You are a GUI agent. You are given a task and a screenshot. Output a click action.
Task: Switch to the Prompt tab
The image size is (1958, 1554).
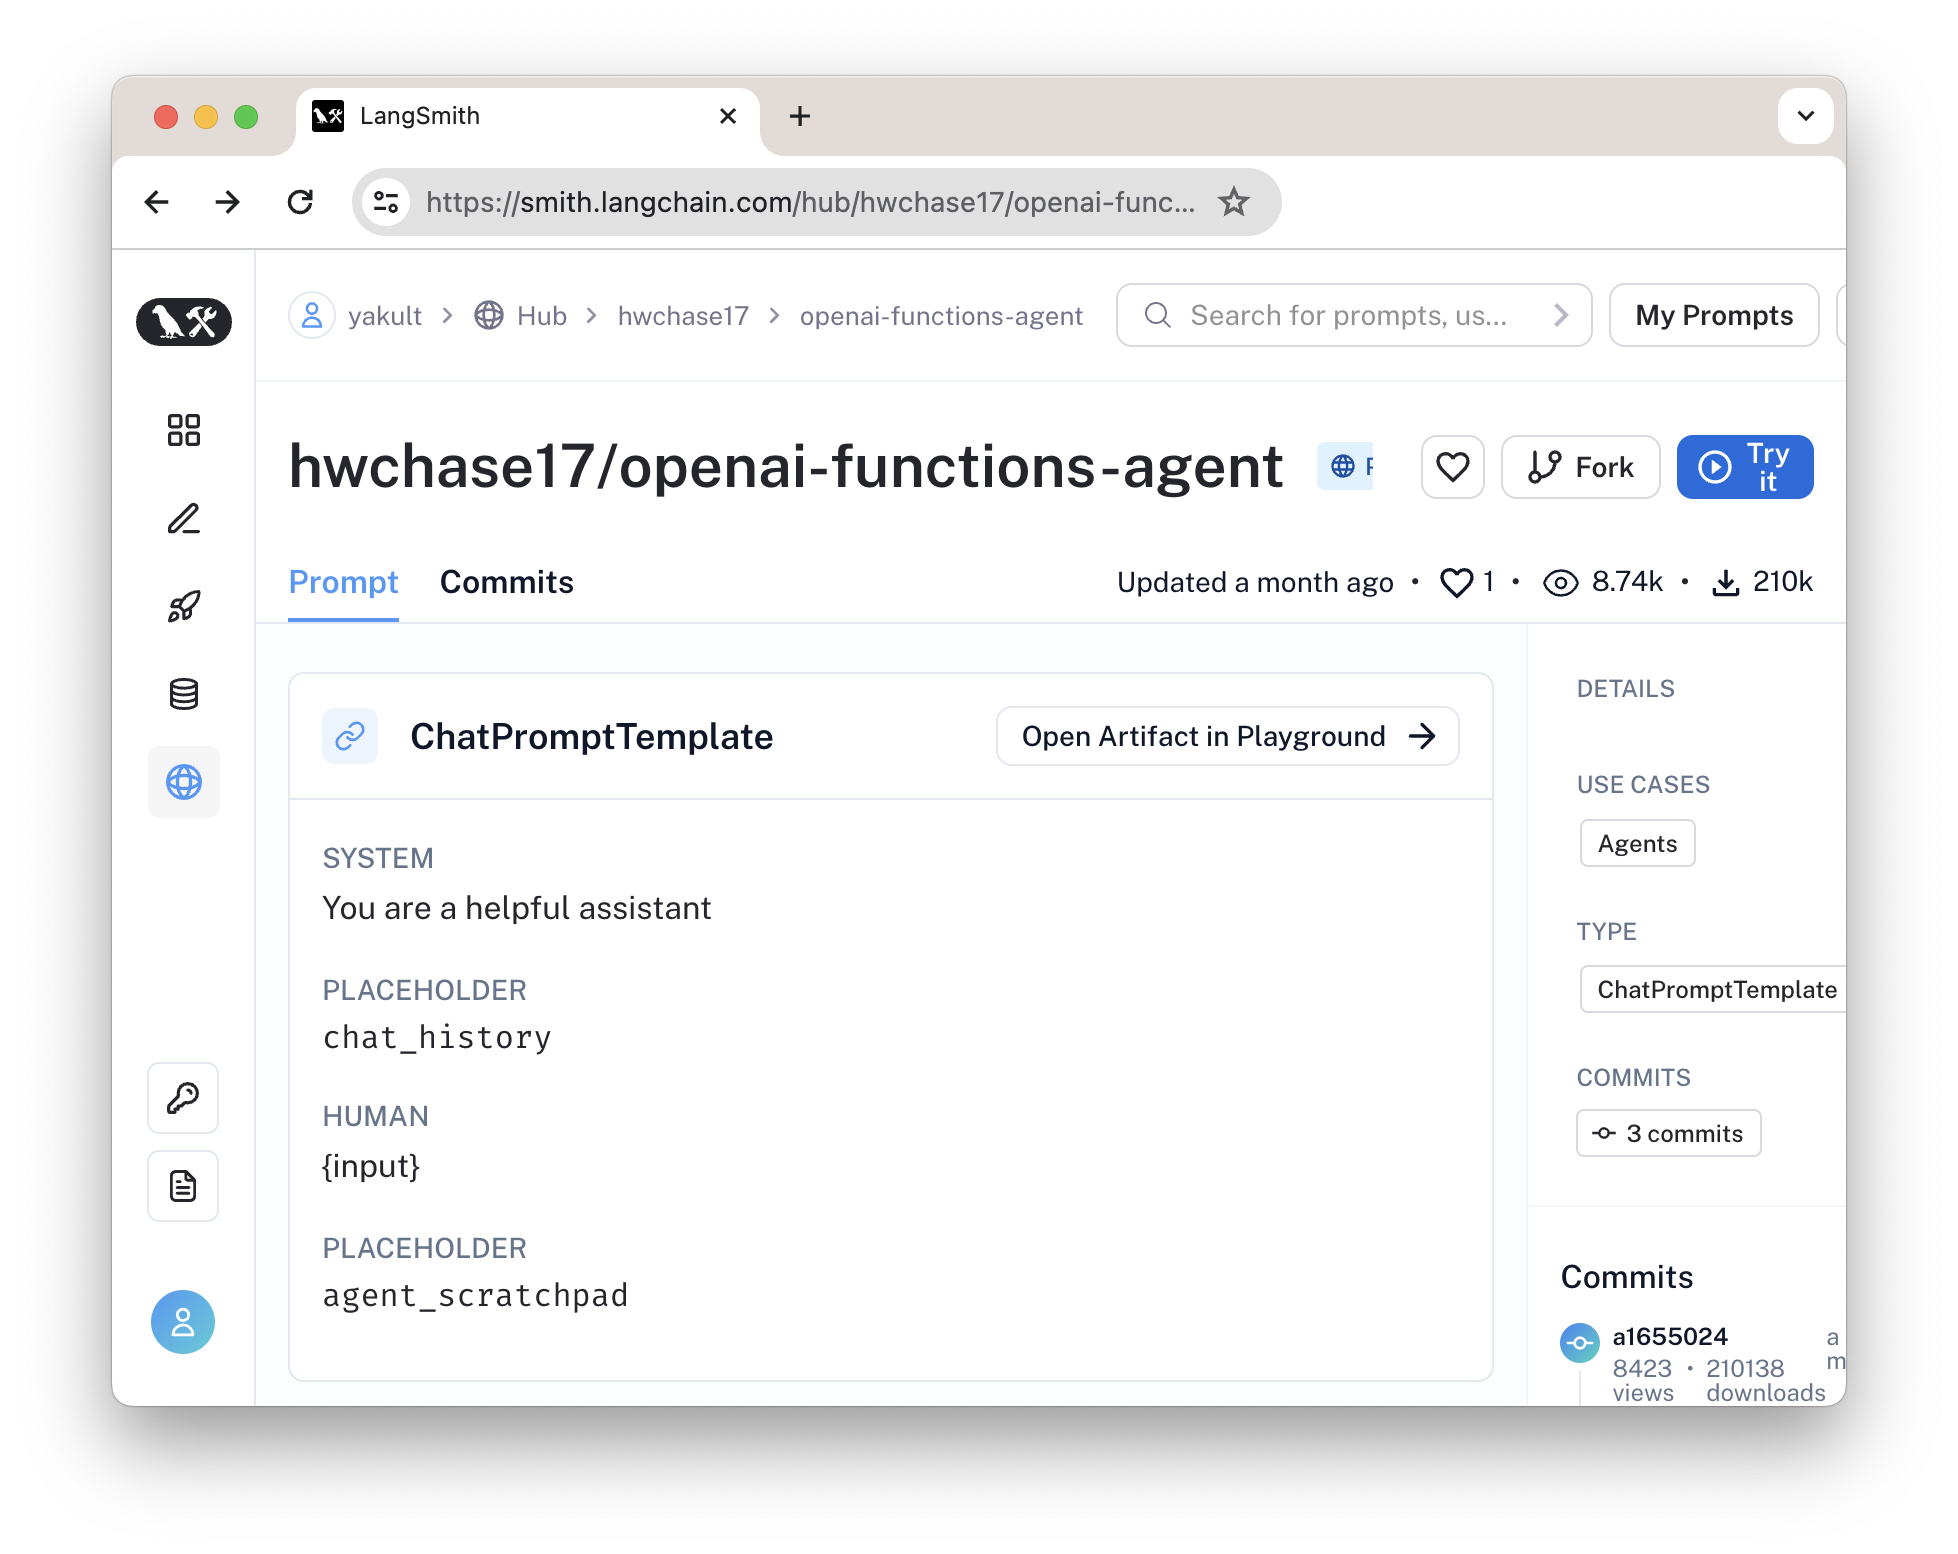343,582
